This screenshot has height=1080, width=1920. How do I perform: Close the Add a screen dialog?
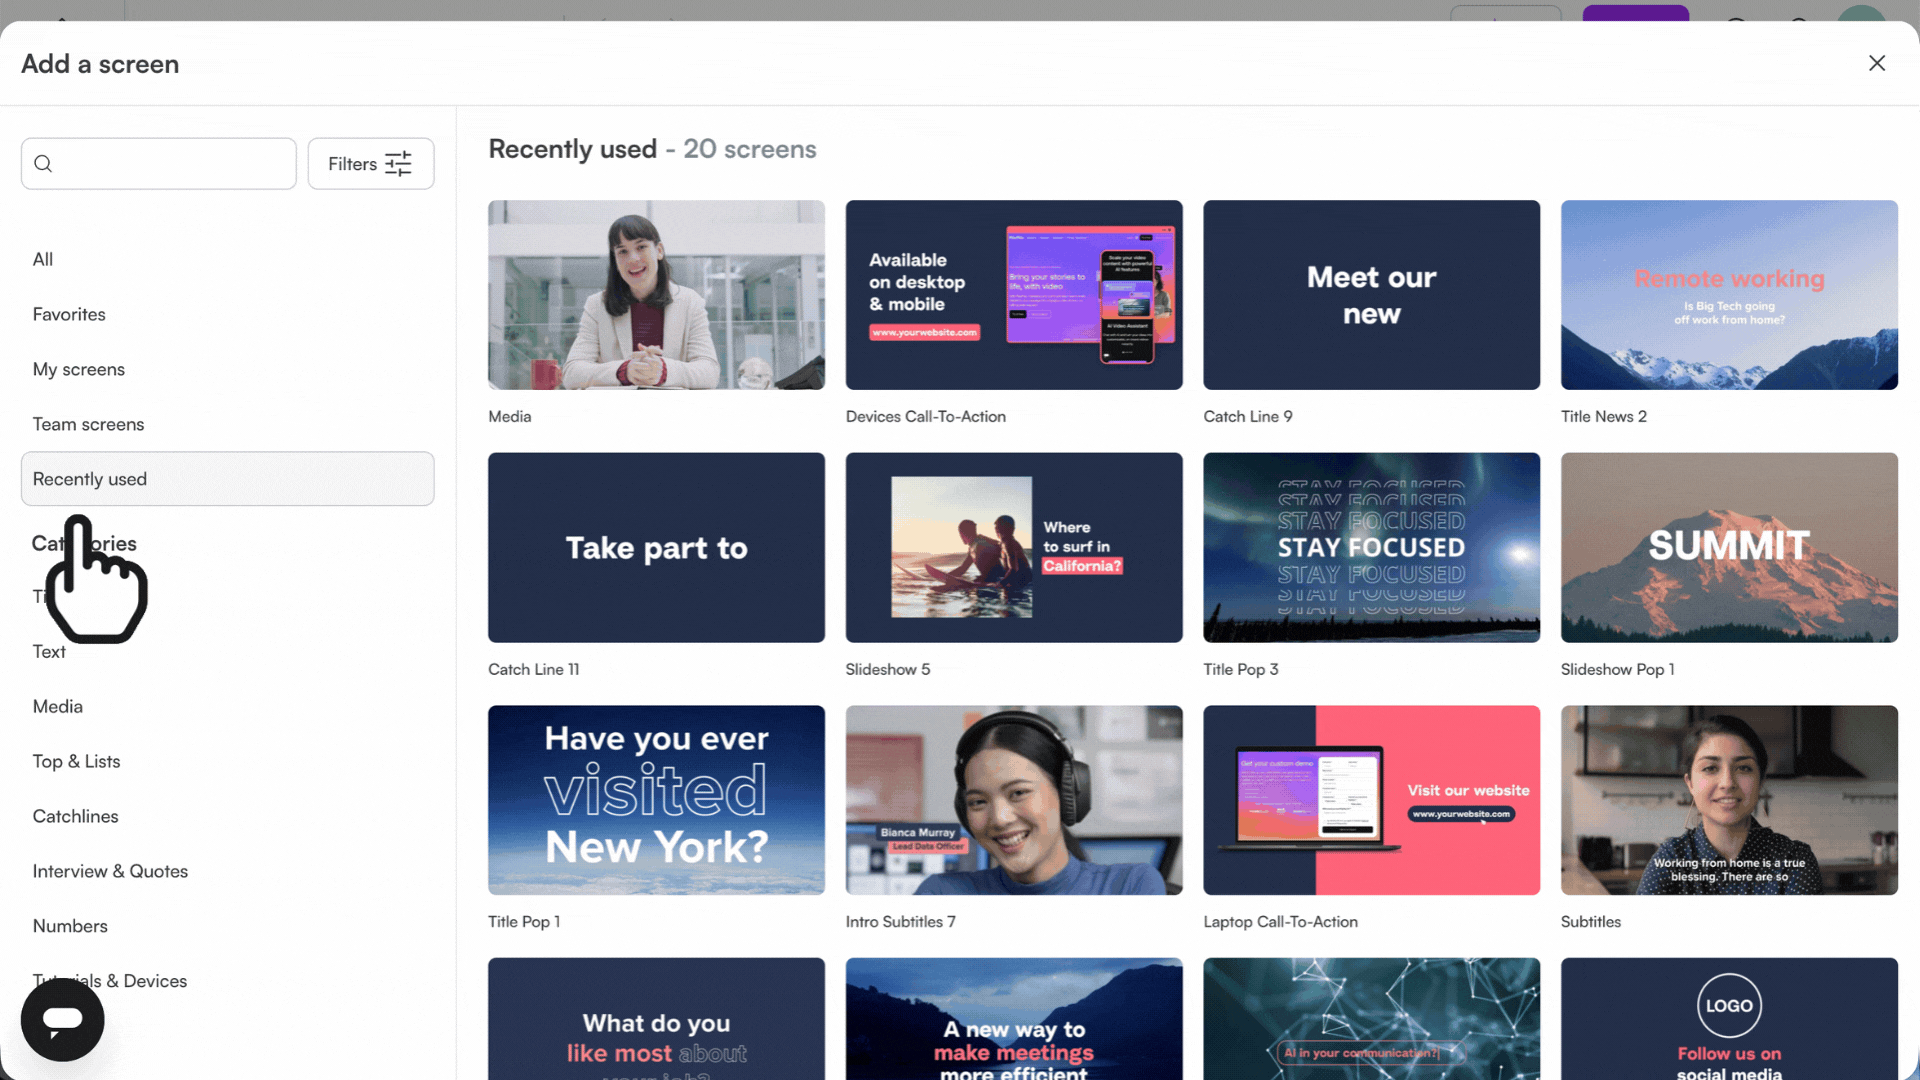click(x=1877, y=63)
